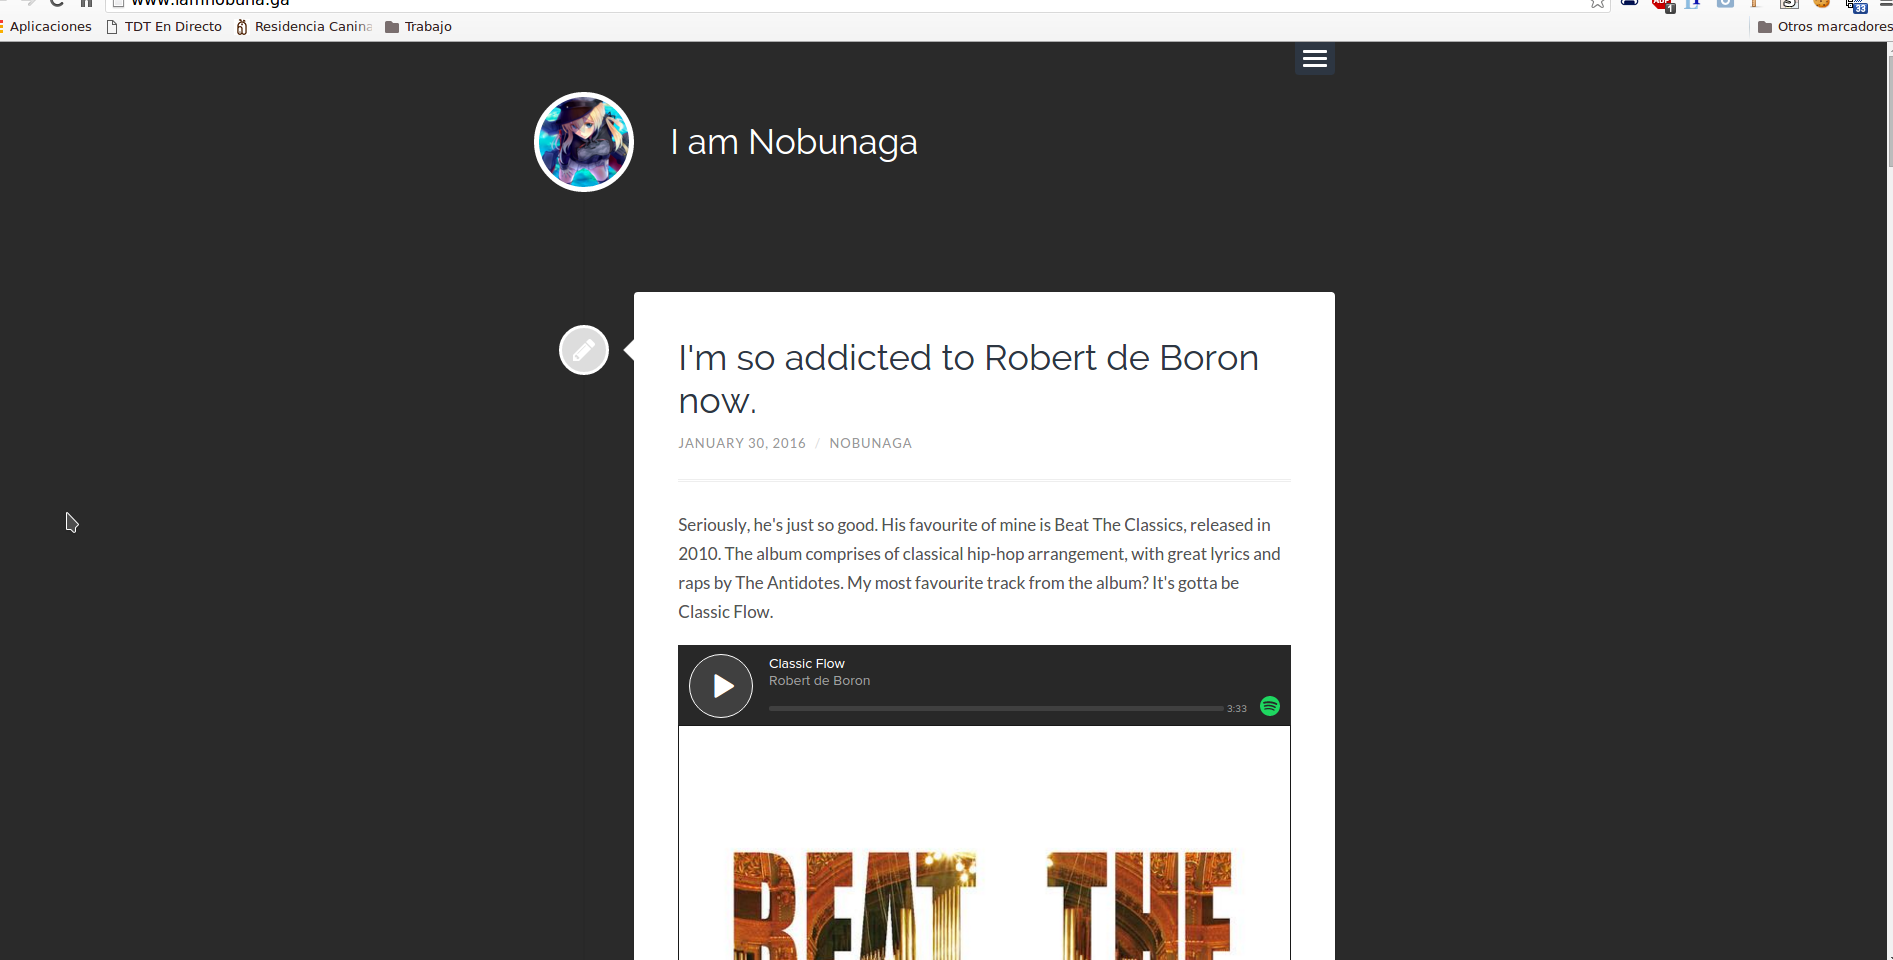The height and width of the screenshot is (960, 1893).
Task: Click the pencil post-format icon
Action: click(584, 350)
